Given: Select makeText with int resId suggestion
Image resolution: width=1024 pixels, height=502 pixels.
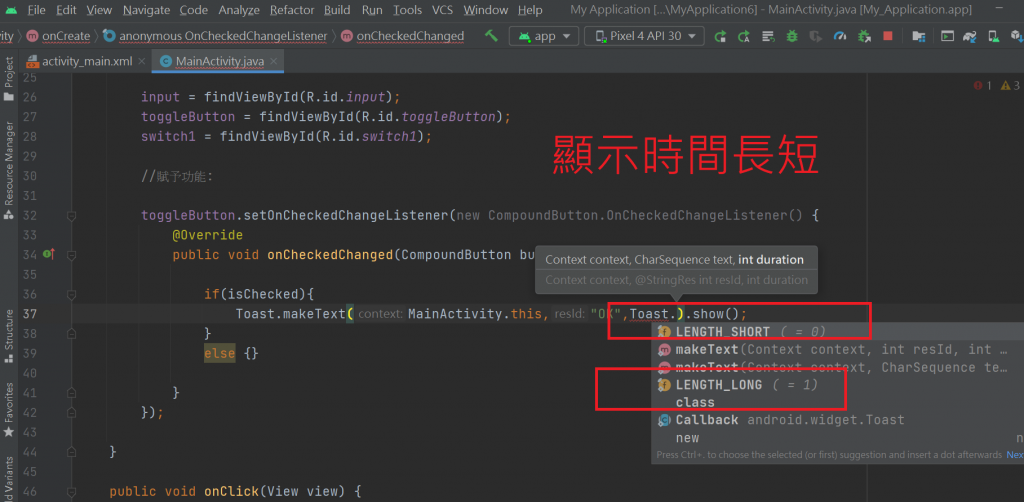Looking at the screenshot, I should (838, 349).
